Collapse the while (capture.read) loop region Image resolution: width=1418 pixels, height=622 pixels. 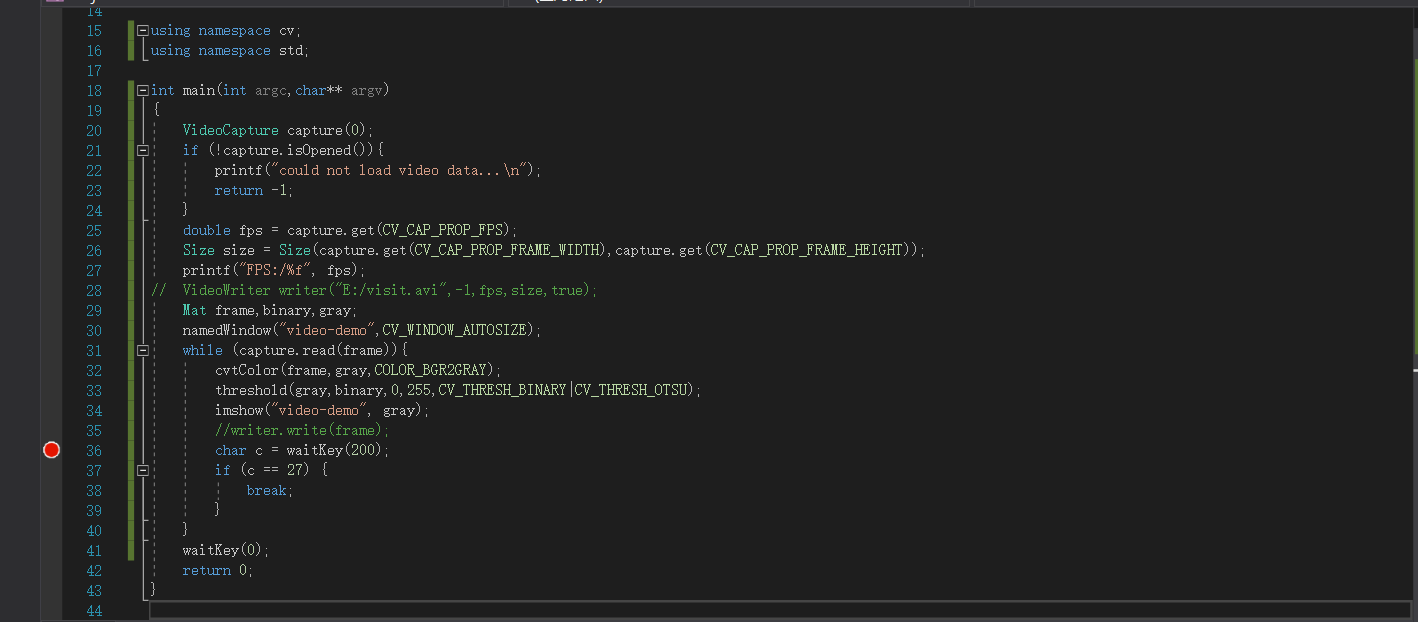click(x=142, y=350)
